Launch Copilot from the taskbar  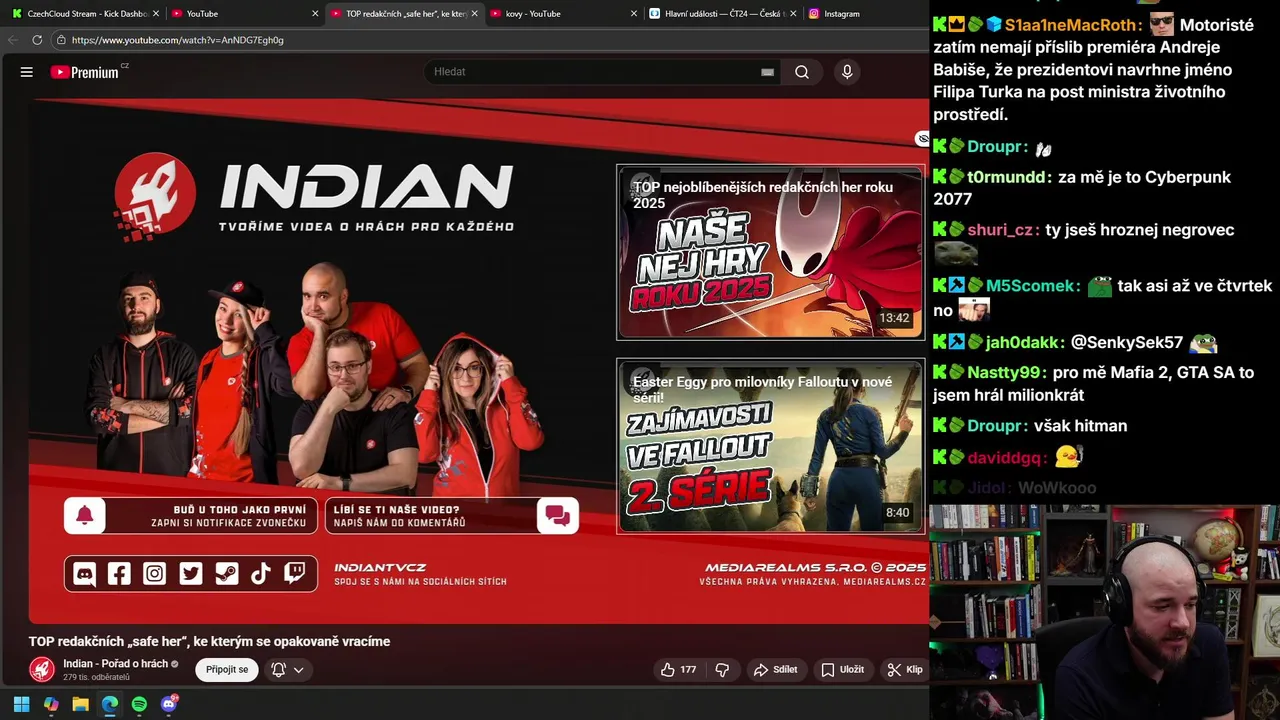pos(51,704)
